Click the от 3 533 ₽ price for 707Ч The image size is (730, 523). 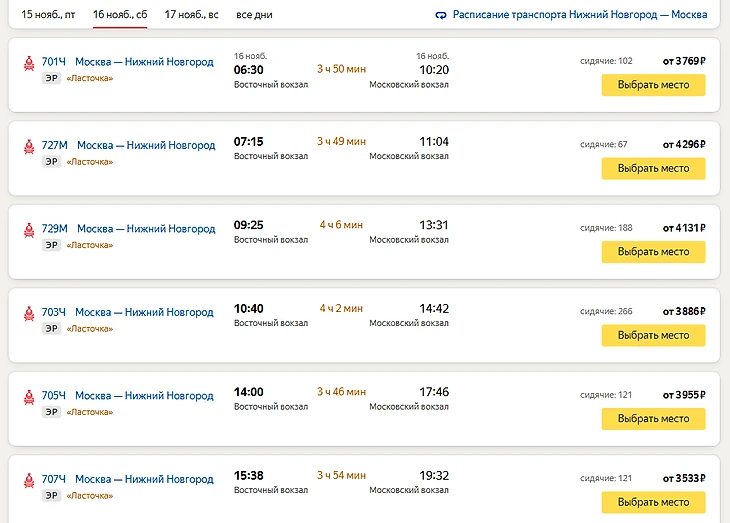point(684,478)
